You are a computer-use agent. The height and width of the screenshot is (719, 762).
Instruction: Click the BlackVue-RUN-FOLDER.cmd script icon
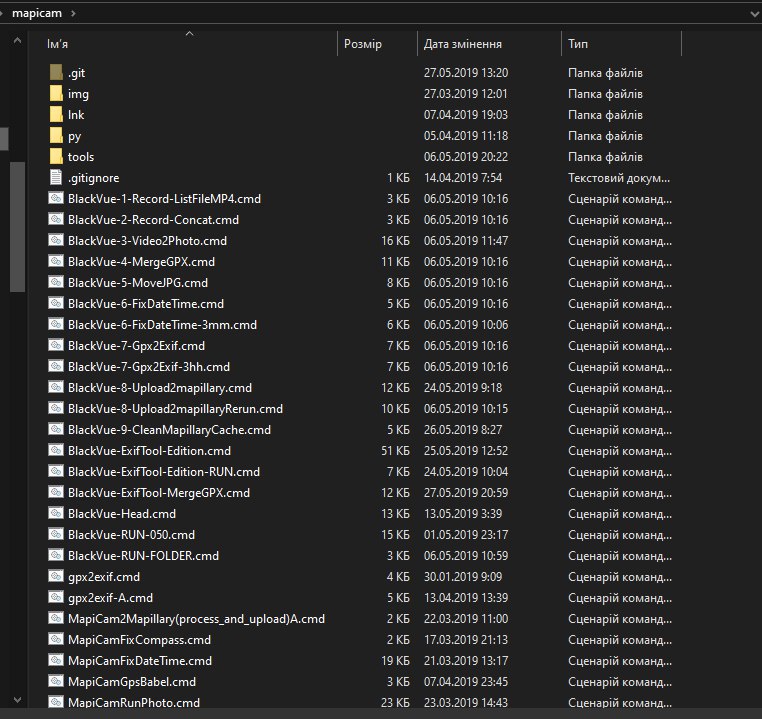click(x=56, y=555)
